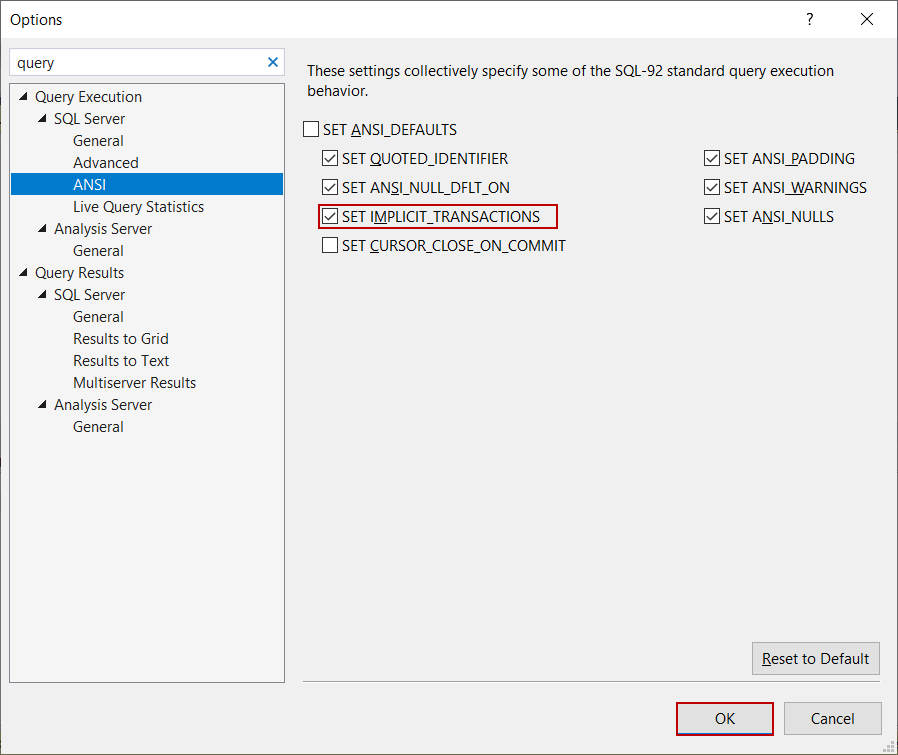Viewport: 898px width, 755px height.
Task: Click the Reset to Default button
Action: coord(815,658)
